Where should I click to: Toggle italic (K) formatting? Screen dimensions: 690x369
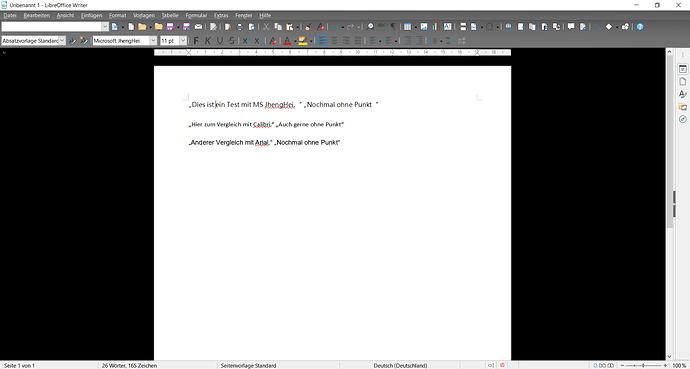[208, 41]
